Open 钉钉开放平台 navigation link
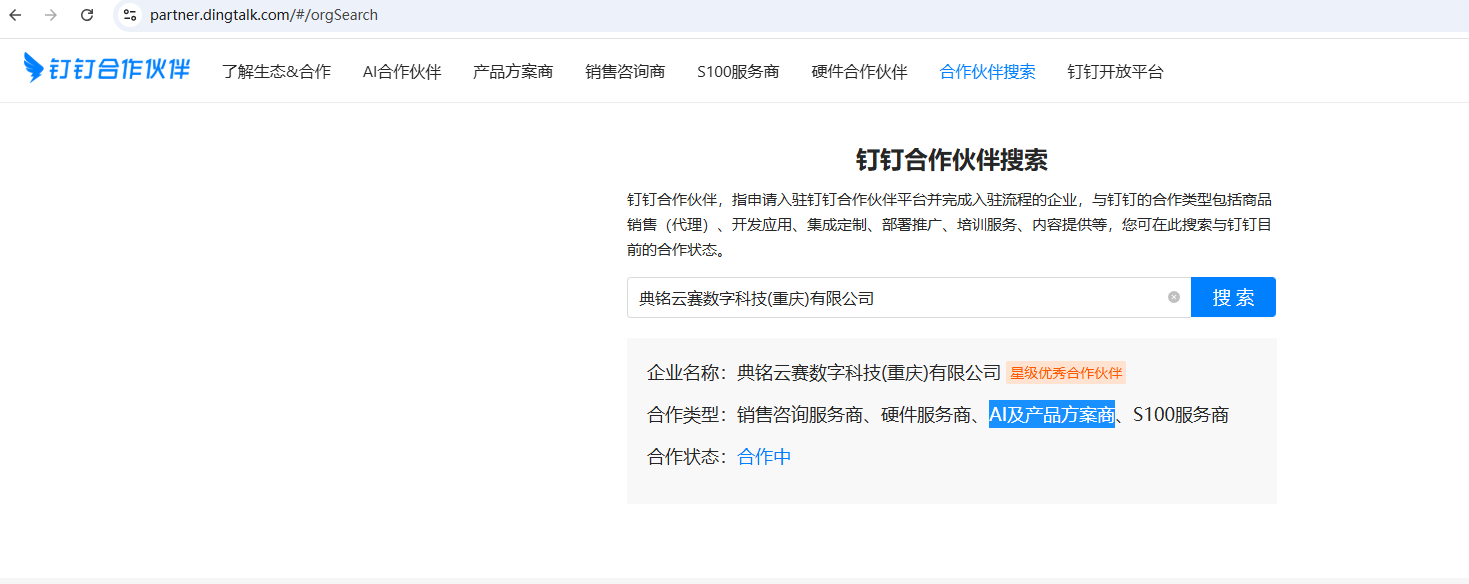 point(1115,72)
